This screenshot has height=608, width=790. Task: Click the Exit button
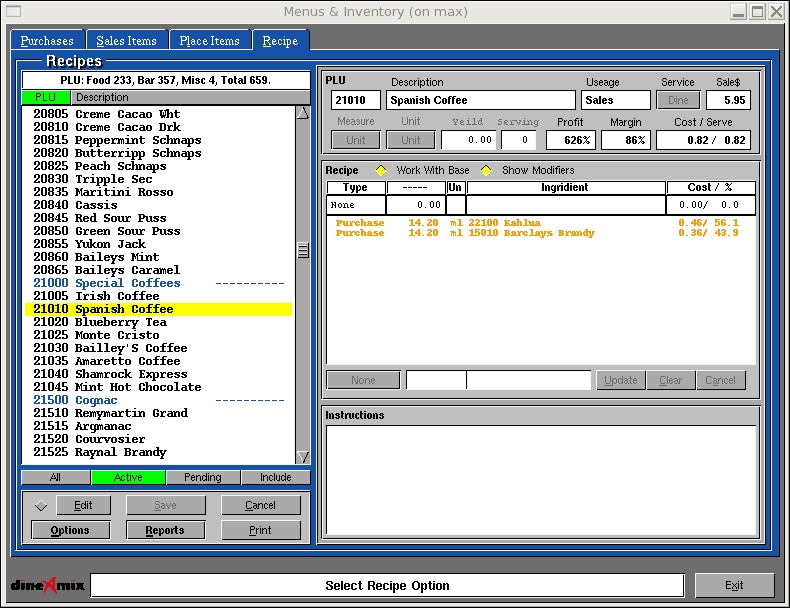point(734,585)
